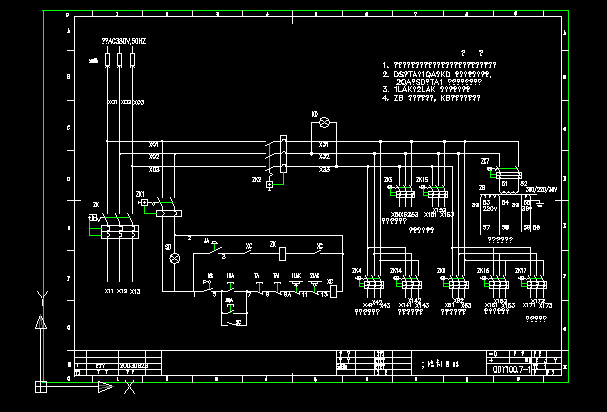Click the UCS X-axis arrowhead
Screen dimensions: 607x412
(x=105, y=386)
